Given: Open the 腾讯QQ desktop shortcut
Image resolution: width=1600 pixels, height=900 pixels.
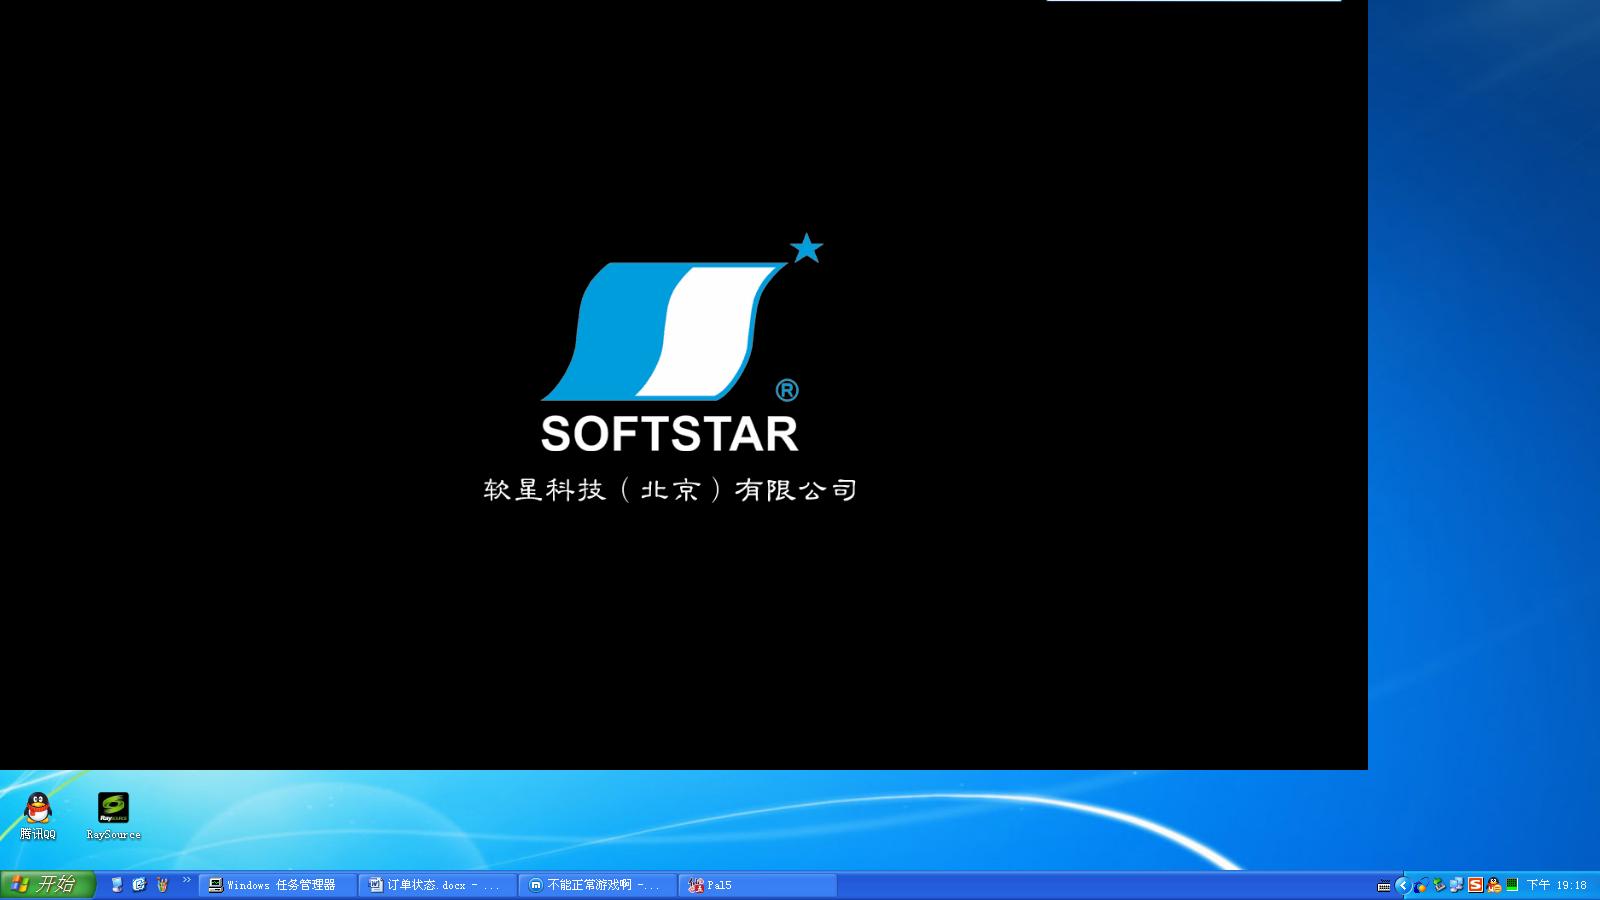Looking at the screenshot, I should 38,815.
